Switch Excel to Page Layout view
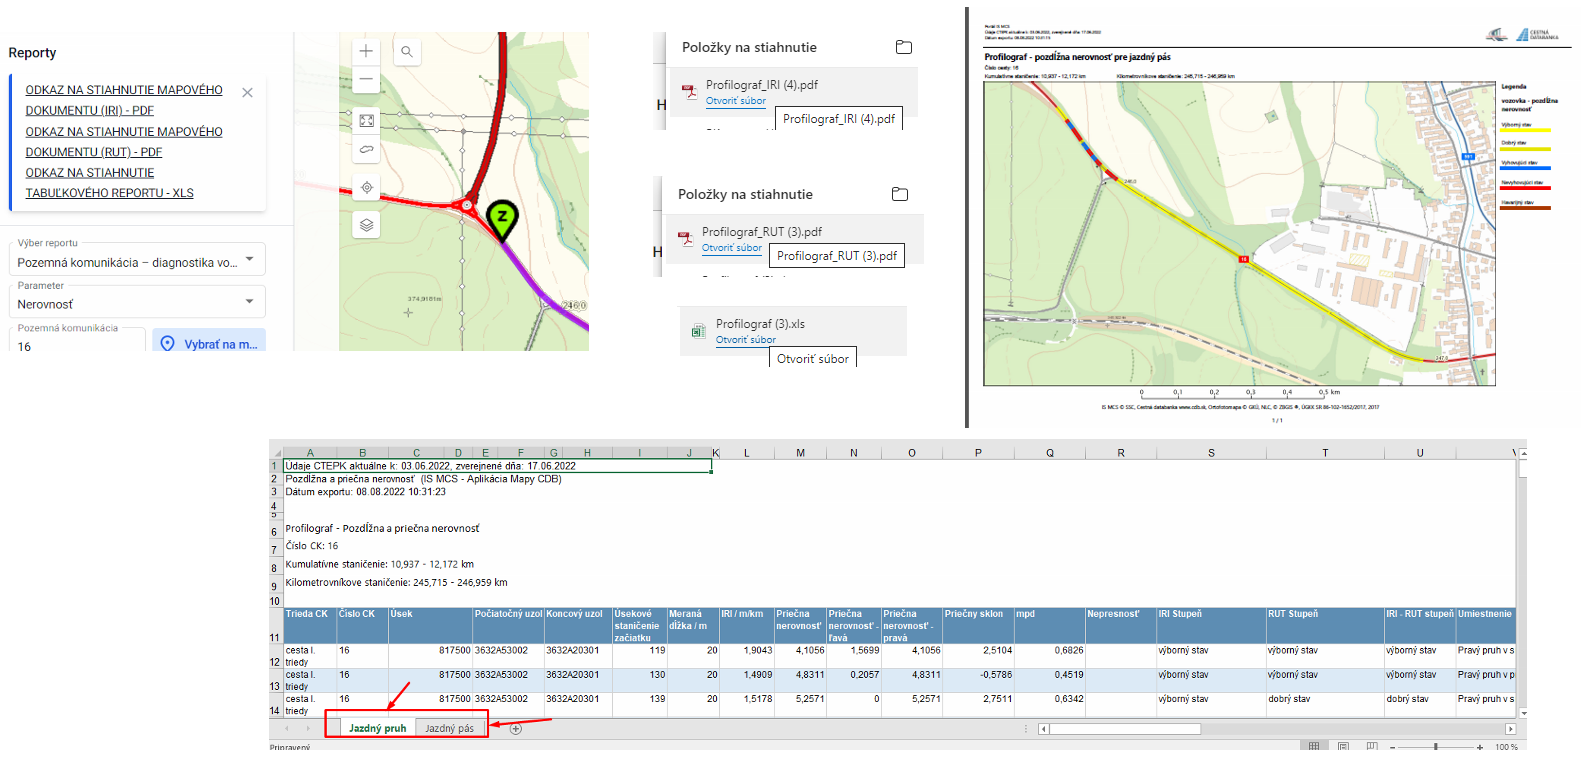The height and width of the screenshot is (758, 1581). pos(1343,747)
